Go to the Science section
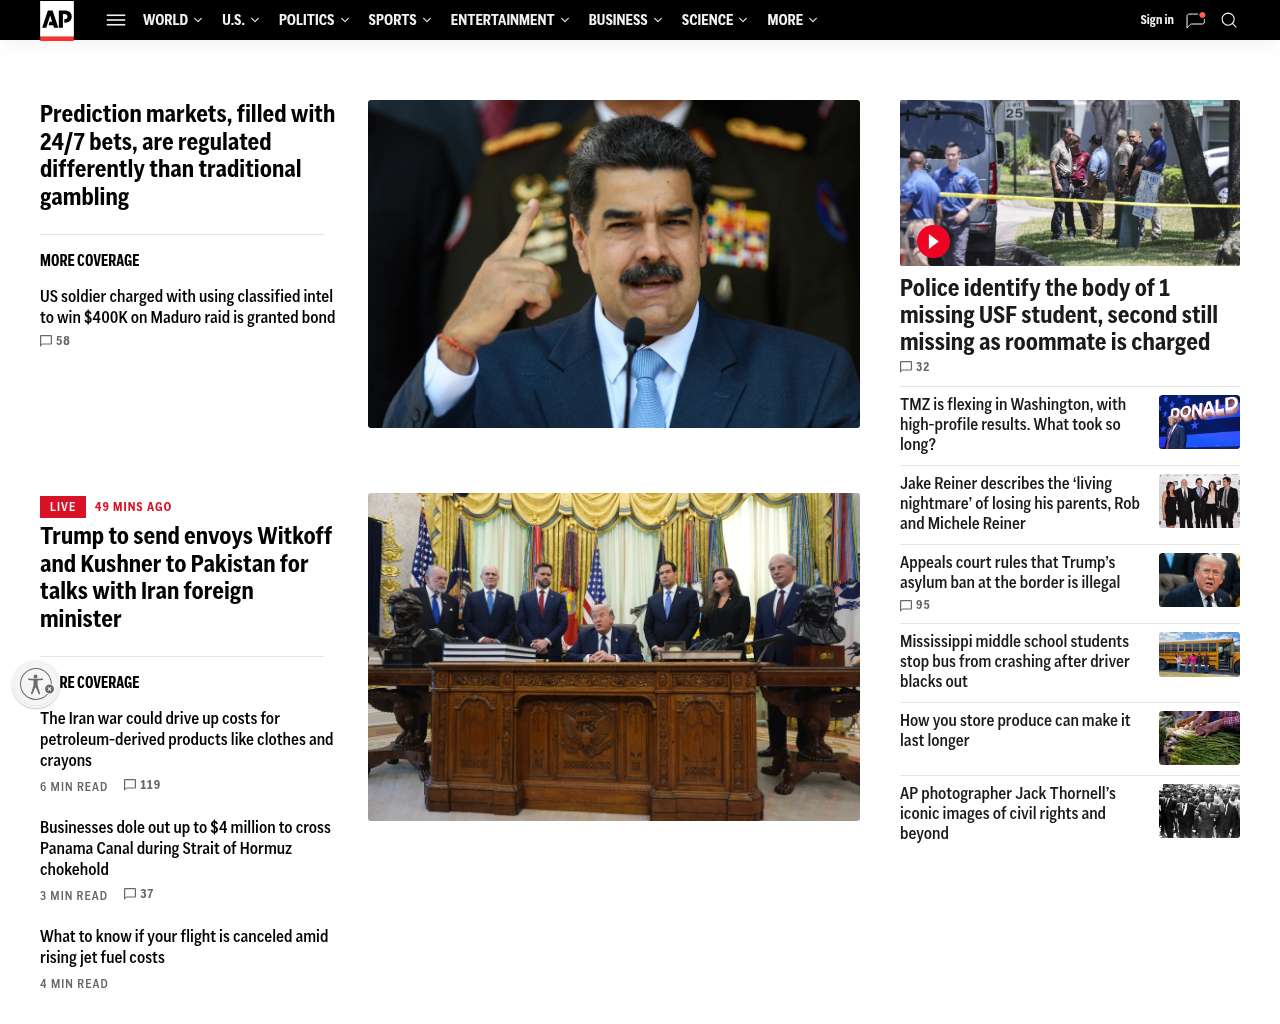This screenshot has height=1024, width=1280. tap(707, 20)
